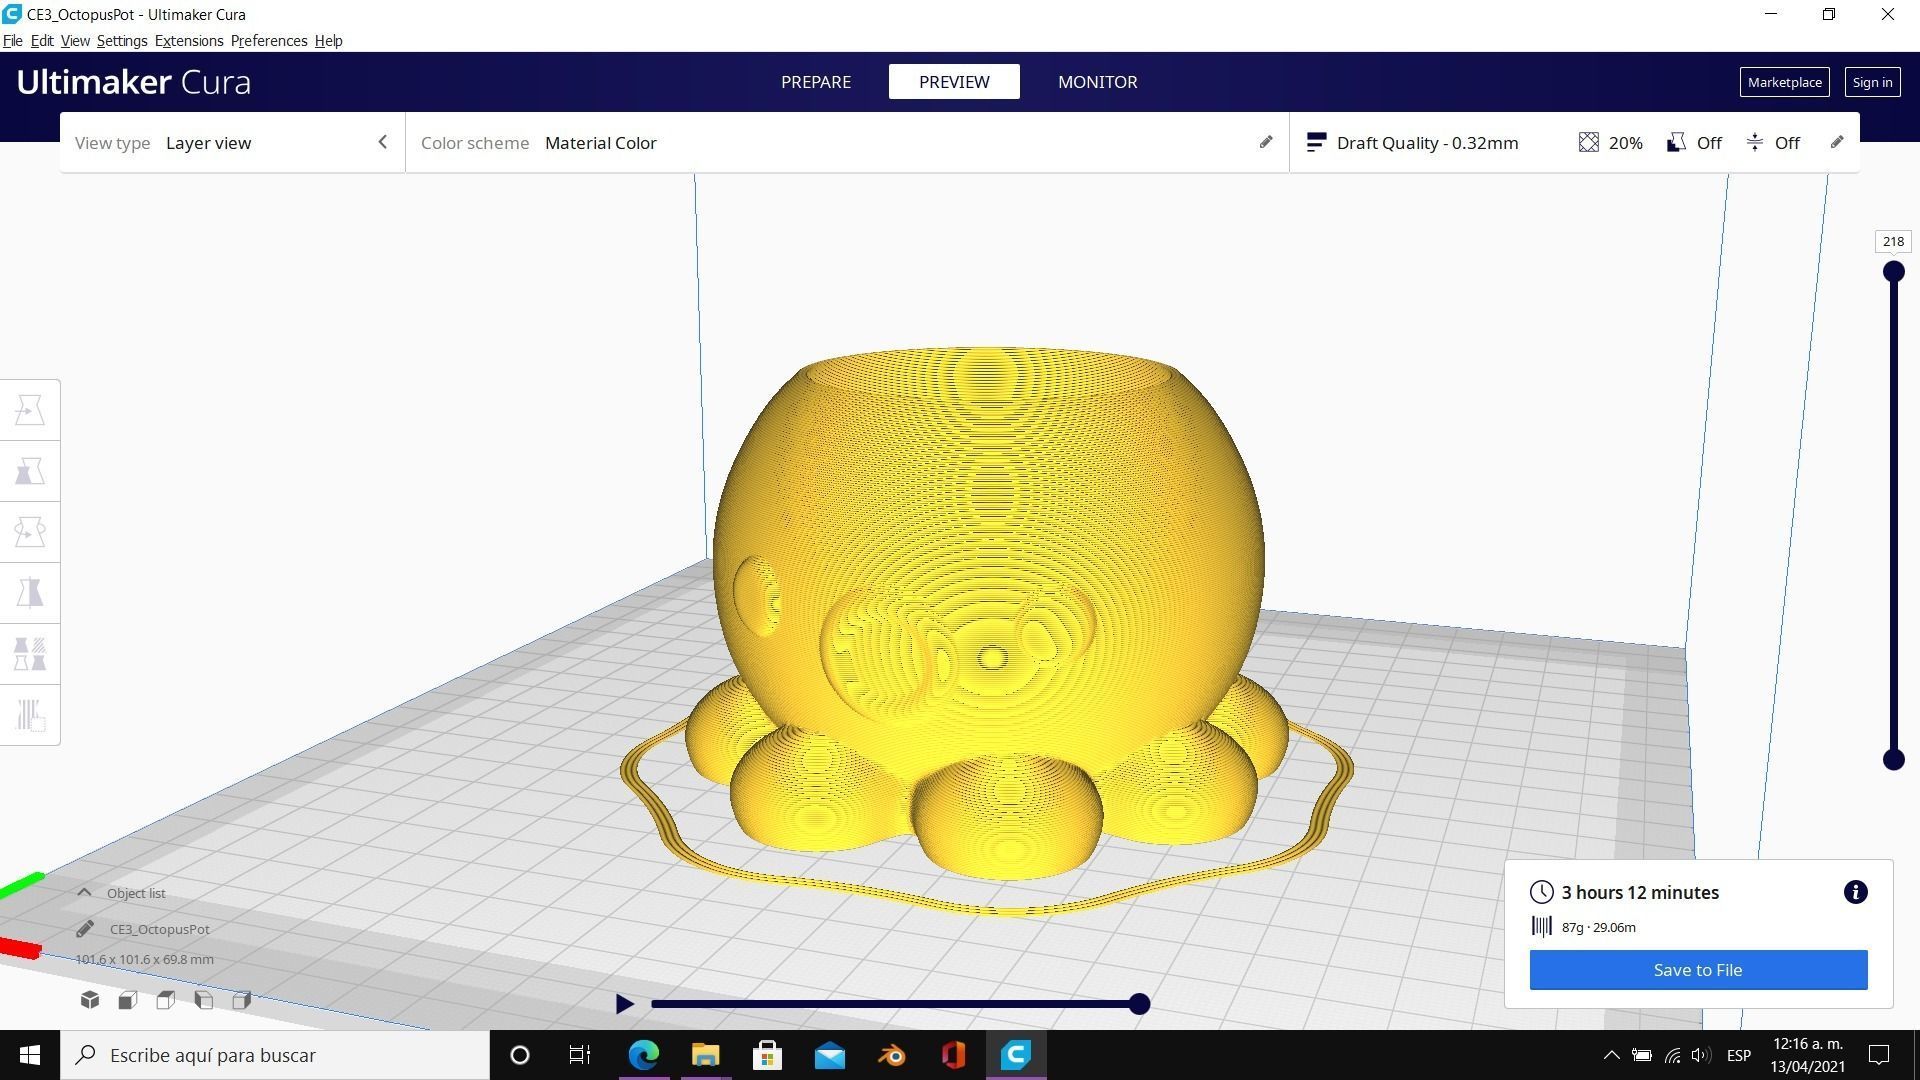The height and width of the screenshot is (1080, 1920).
Task: Collapse the View type panel chevron
Action: point(382,142)
